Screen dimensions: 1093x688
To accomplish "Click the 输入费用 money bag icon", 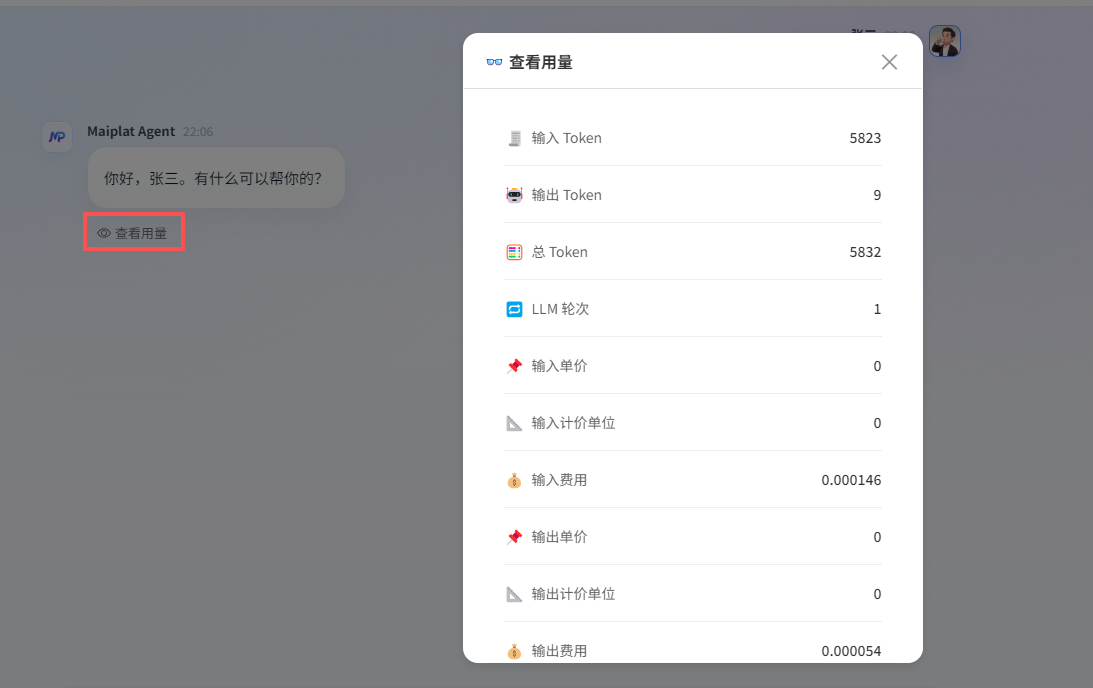I will (514, 480).
